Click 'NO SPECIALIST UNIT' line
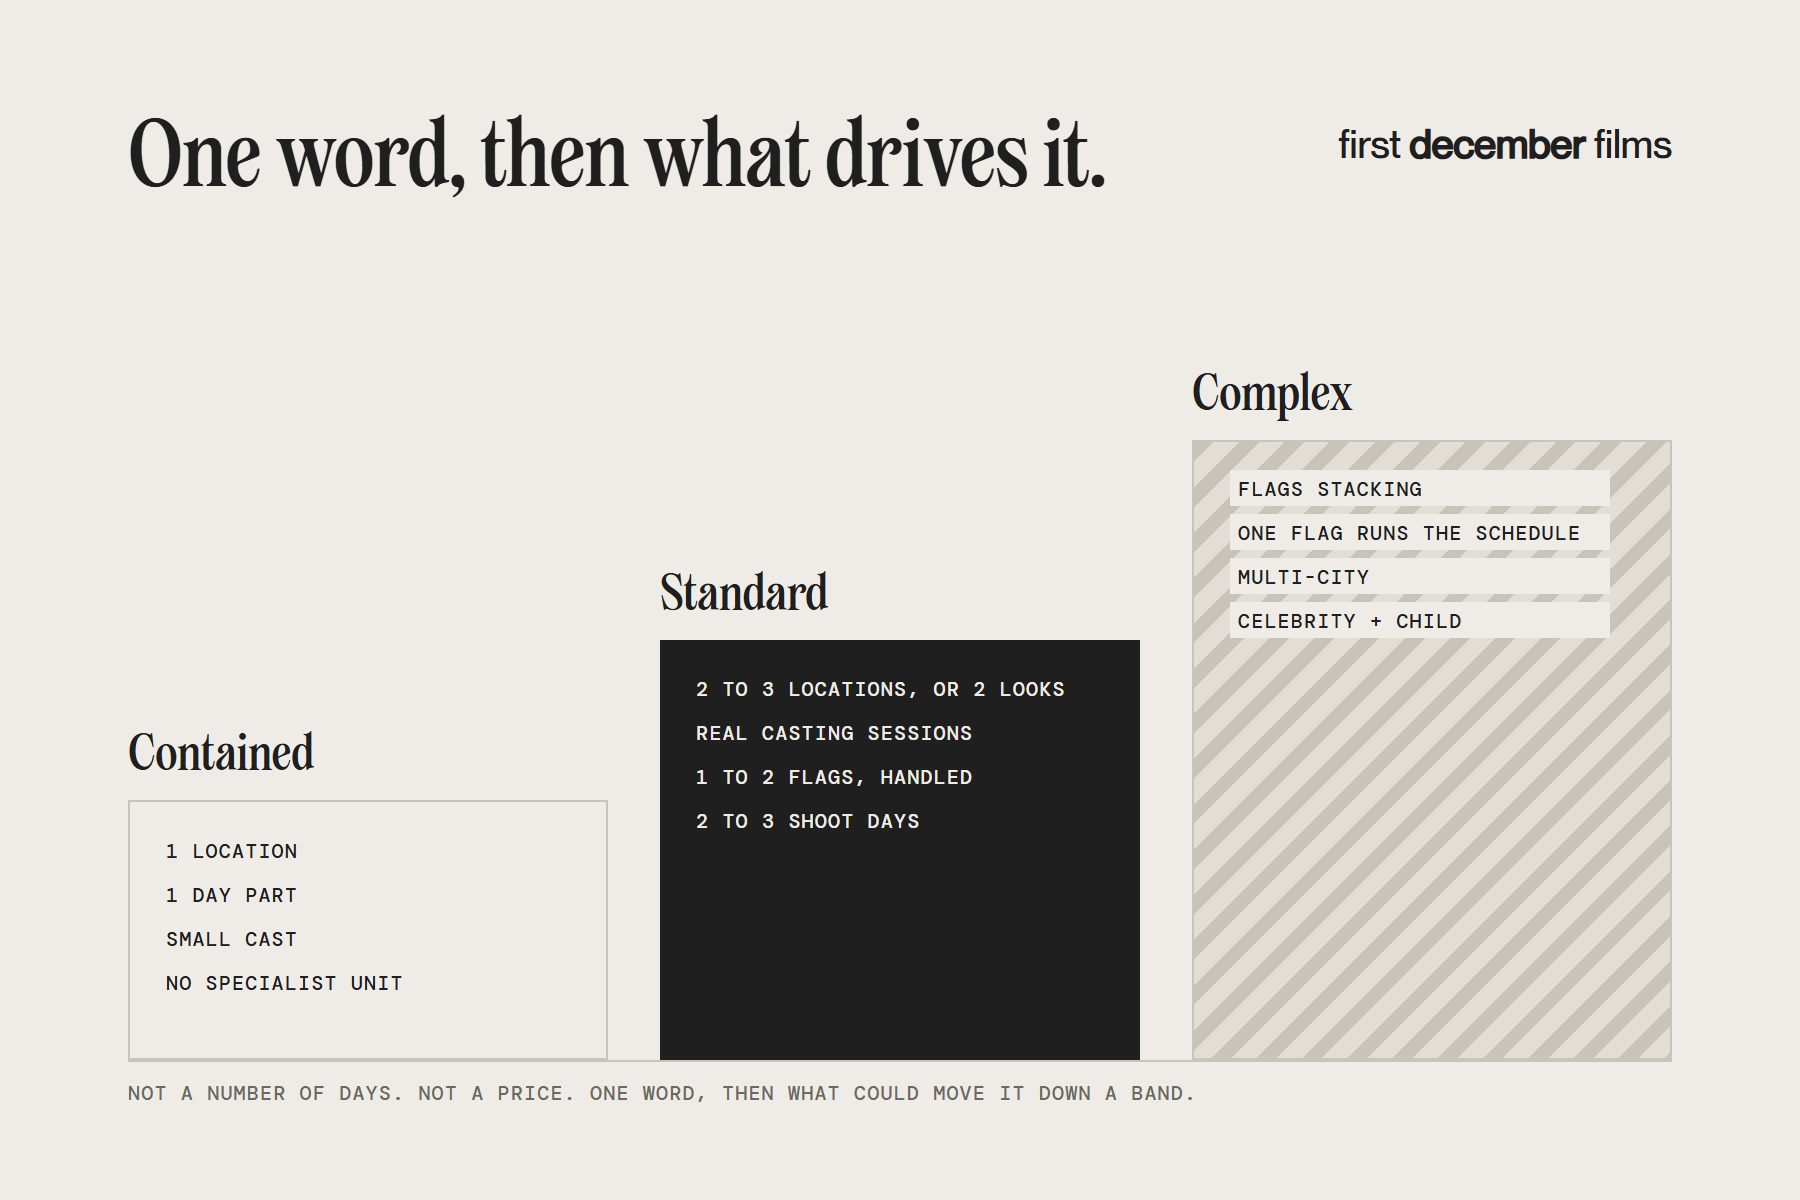Screen dimensions: 1800x1200 coord(284,983)
